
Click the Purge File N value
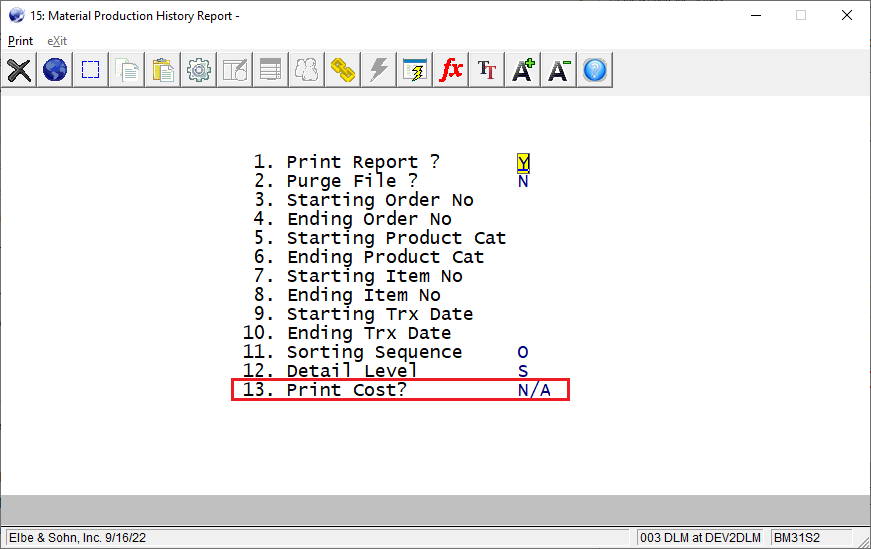point(523,182)
